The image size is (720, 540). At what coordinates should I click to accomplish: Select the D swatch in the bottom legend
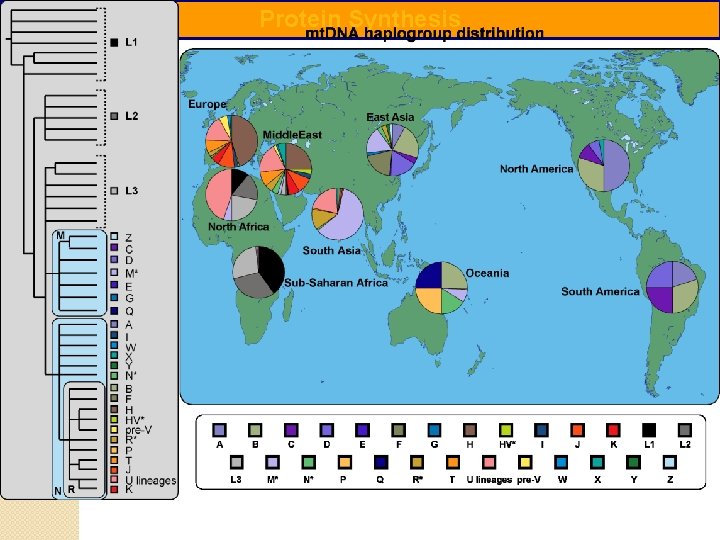pos(326,430)
